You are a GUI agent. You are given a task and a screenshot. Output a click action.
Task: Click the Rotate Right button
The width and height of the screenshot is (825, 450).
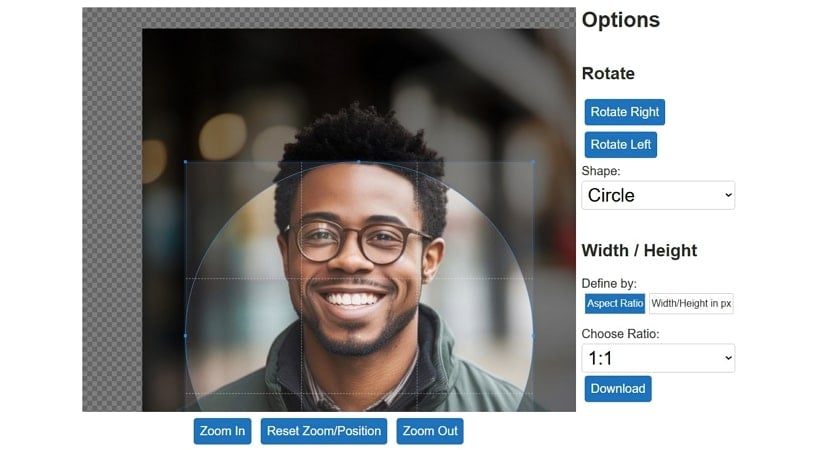pos(625,112)
